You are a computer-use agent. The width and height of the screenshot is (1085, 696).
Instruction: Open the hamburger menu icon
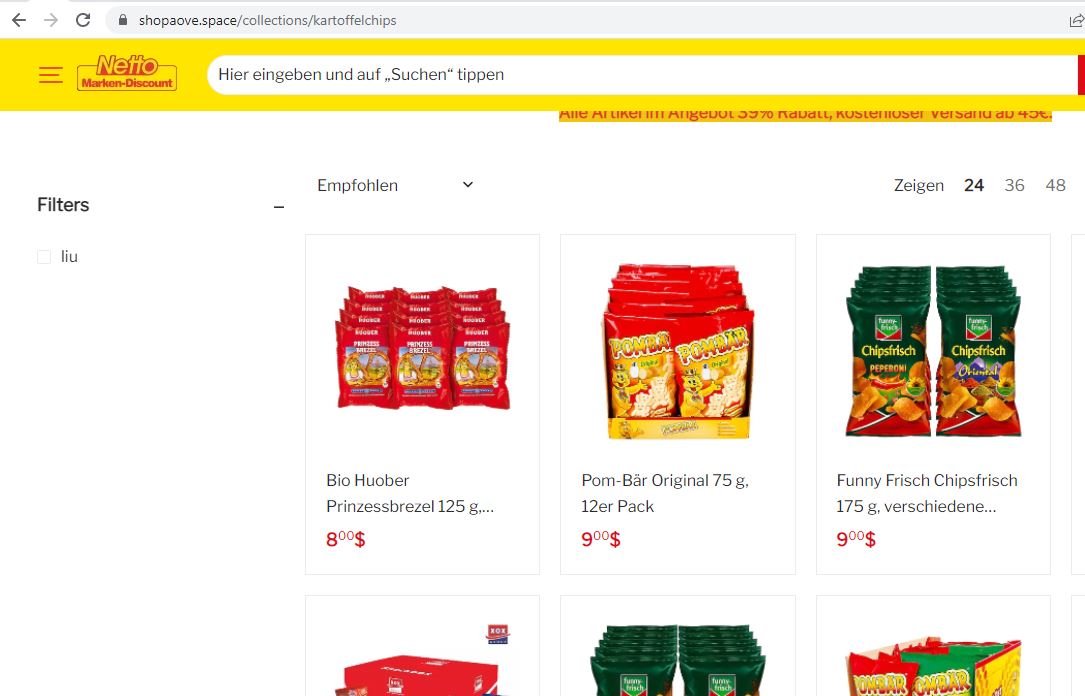pos(51,75)
